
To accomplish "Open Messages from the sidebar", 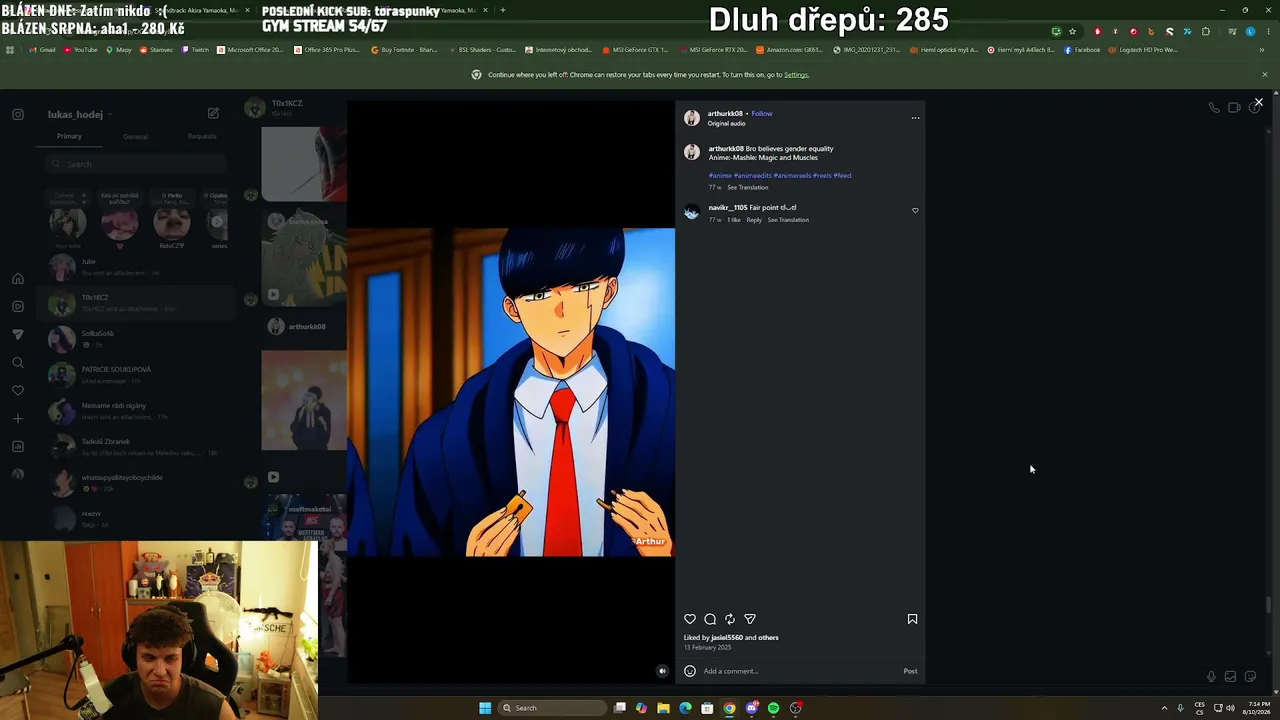I will tap(18, 335).
